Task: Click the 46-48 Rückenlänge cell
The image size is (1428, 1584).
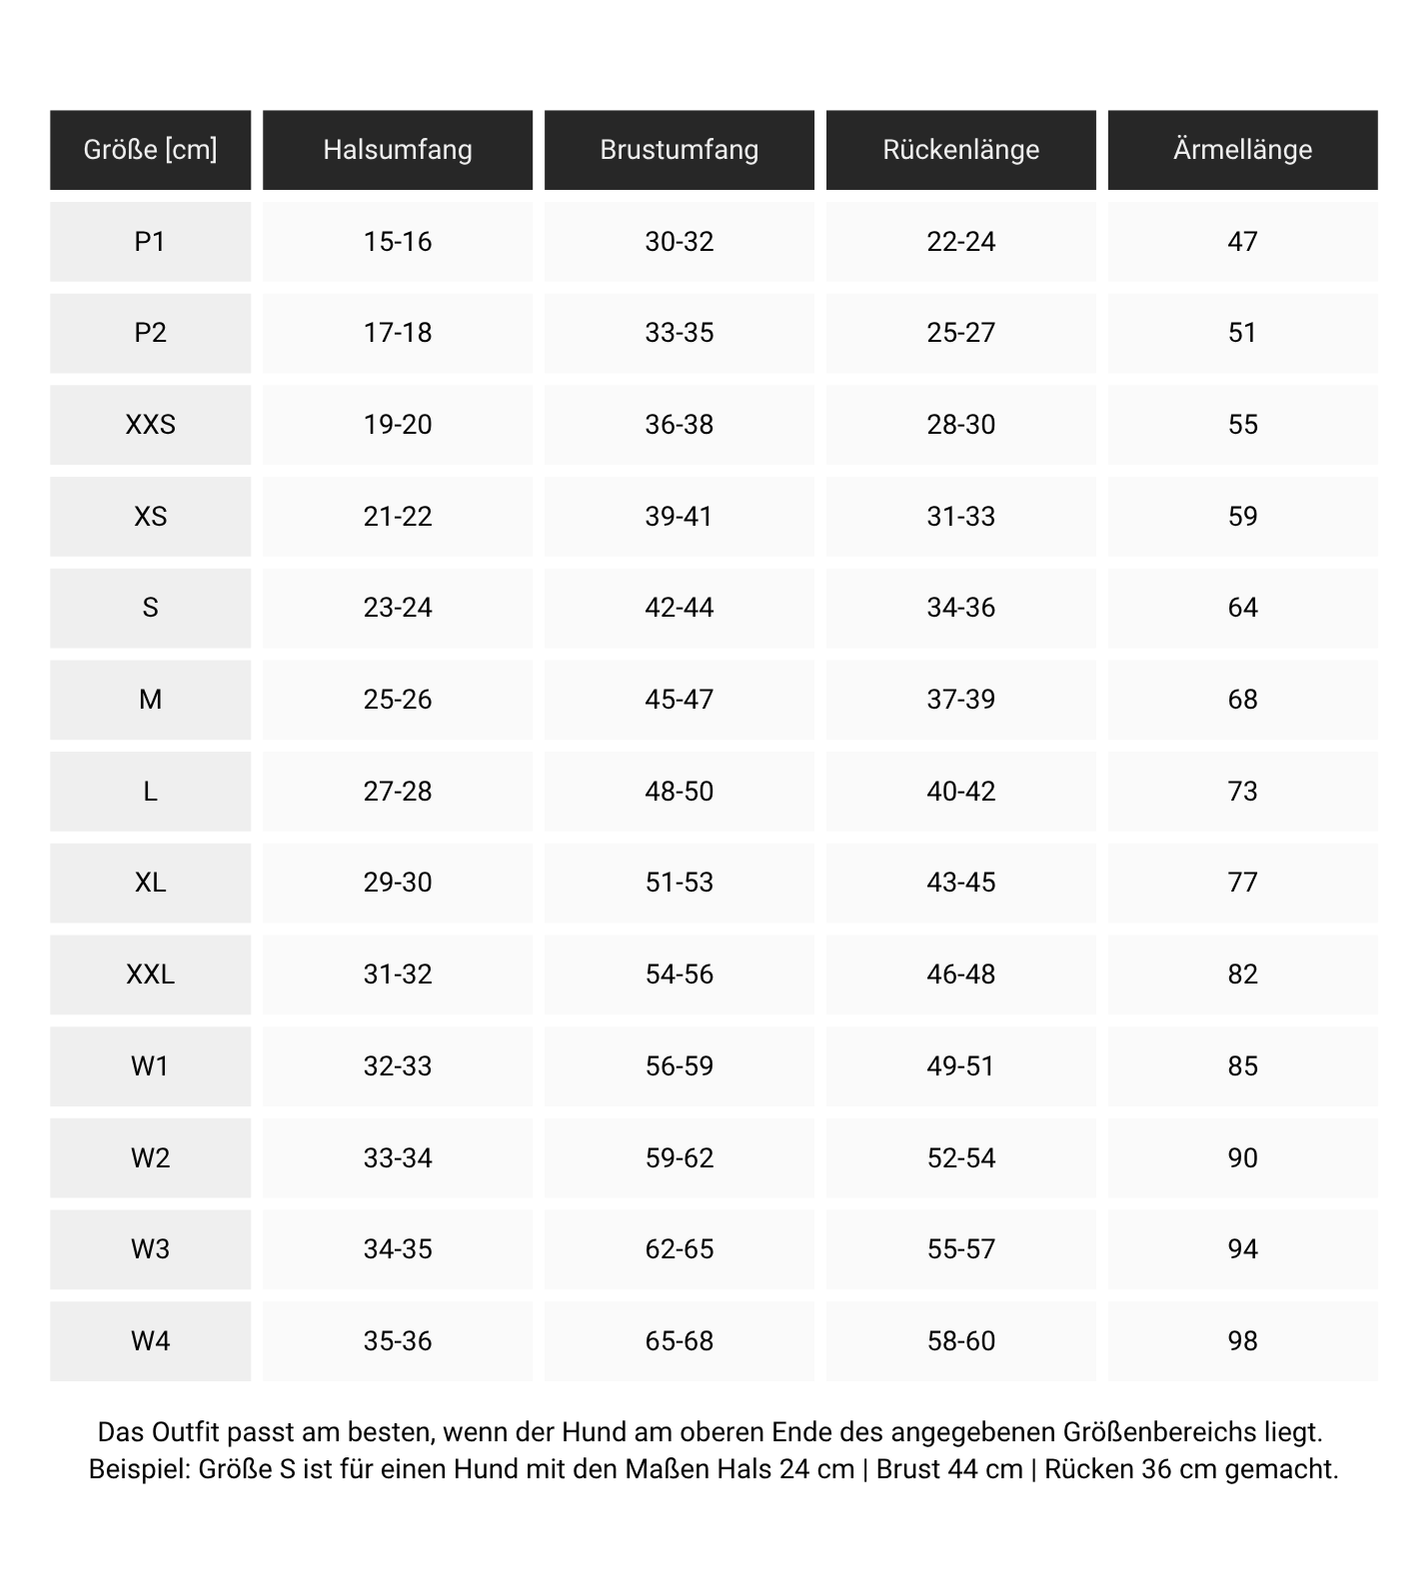Action: click(x=960, y=975)
